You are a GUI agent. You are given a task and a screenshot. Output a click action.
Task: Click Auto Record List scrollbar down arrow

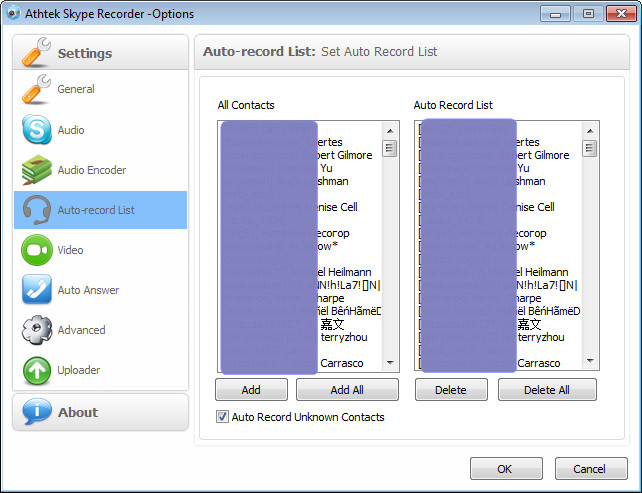pos(590,361)
